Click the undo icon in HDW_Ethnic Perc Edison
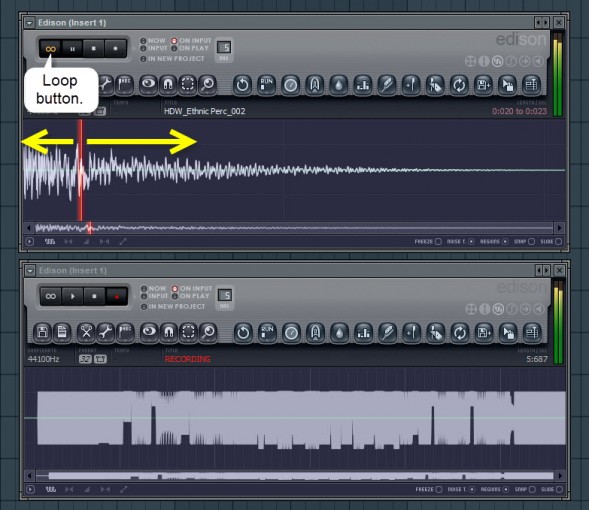Screen dimensions: 589x510 click(x=242, y=84)
